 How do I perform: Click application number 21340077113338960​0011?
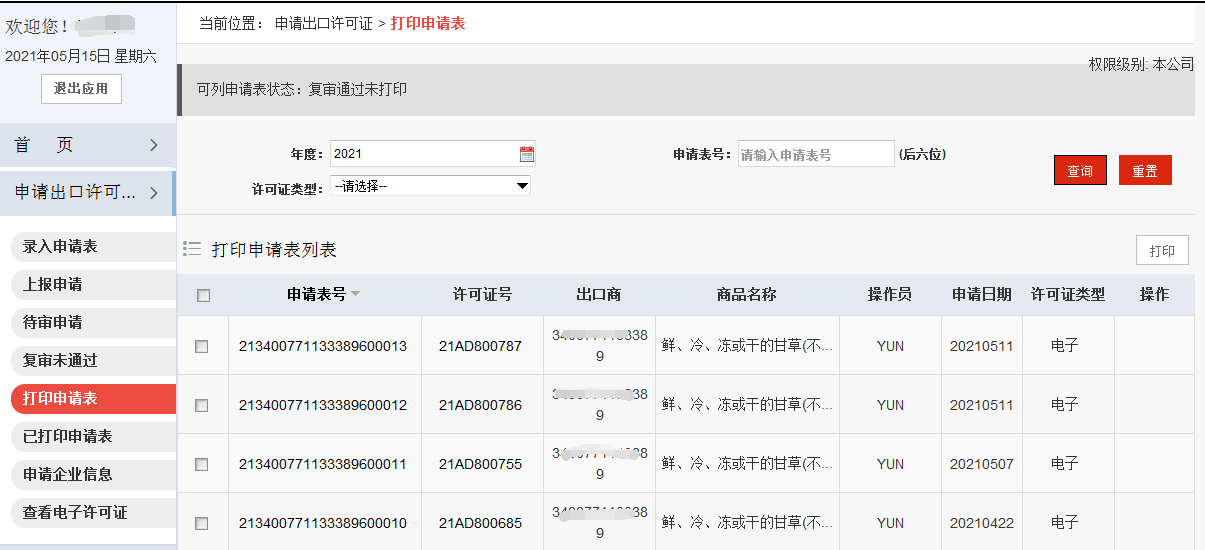click(x=323, y=464)
